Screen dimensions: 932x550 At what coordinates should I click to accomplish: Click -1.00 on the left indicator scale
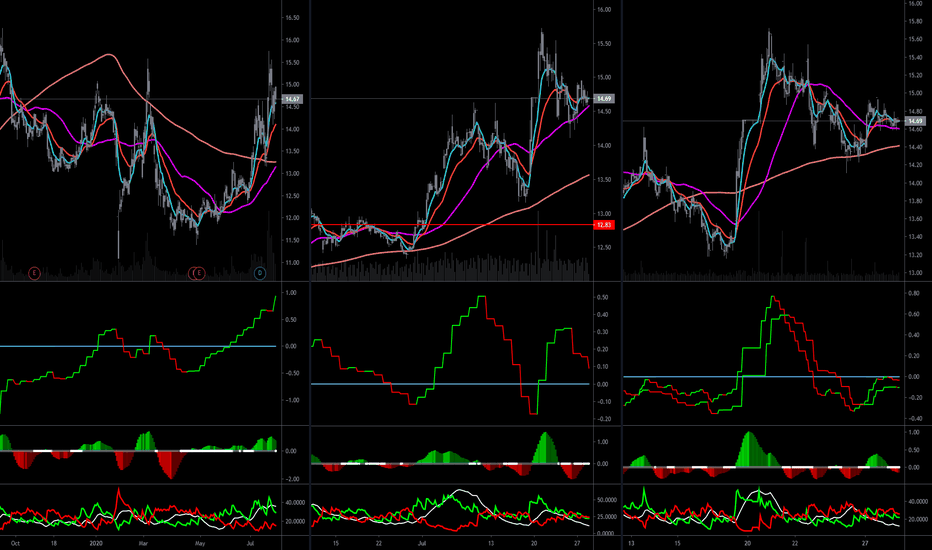tap(291, 400)
